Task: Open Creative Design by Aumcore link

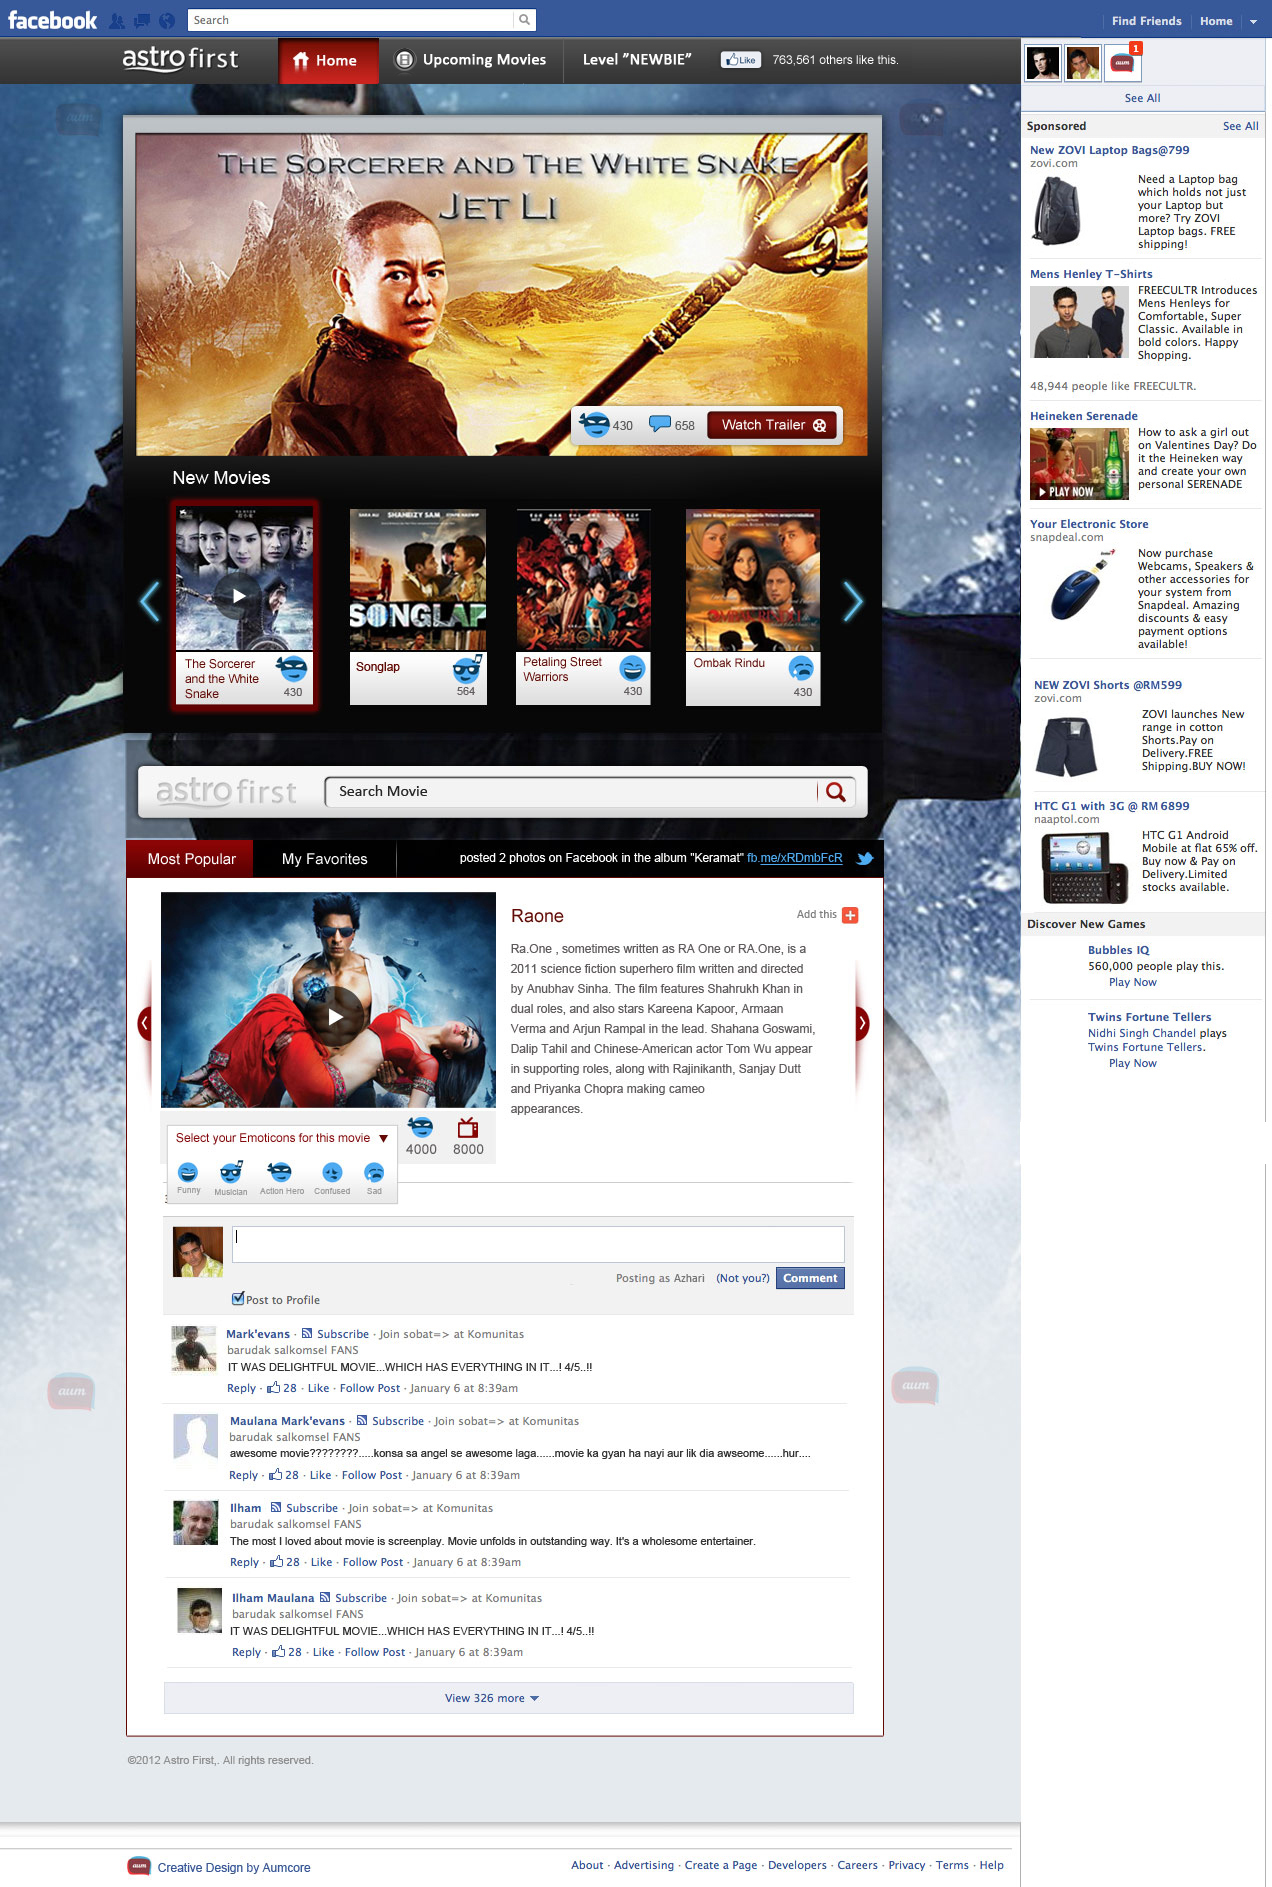Action: pyautogui.click(x=234, y=1867)
